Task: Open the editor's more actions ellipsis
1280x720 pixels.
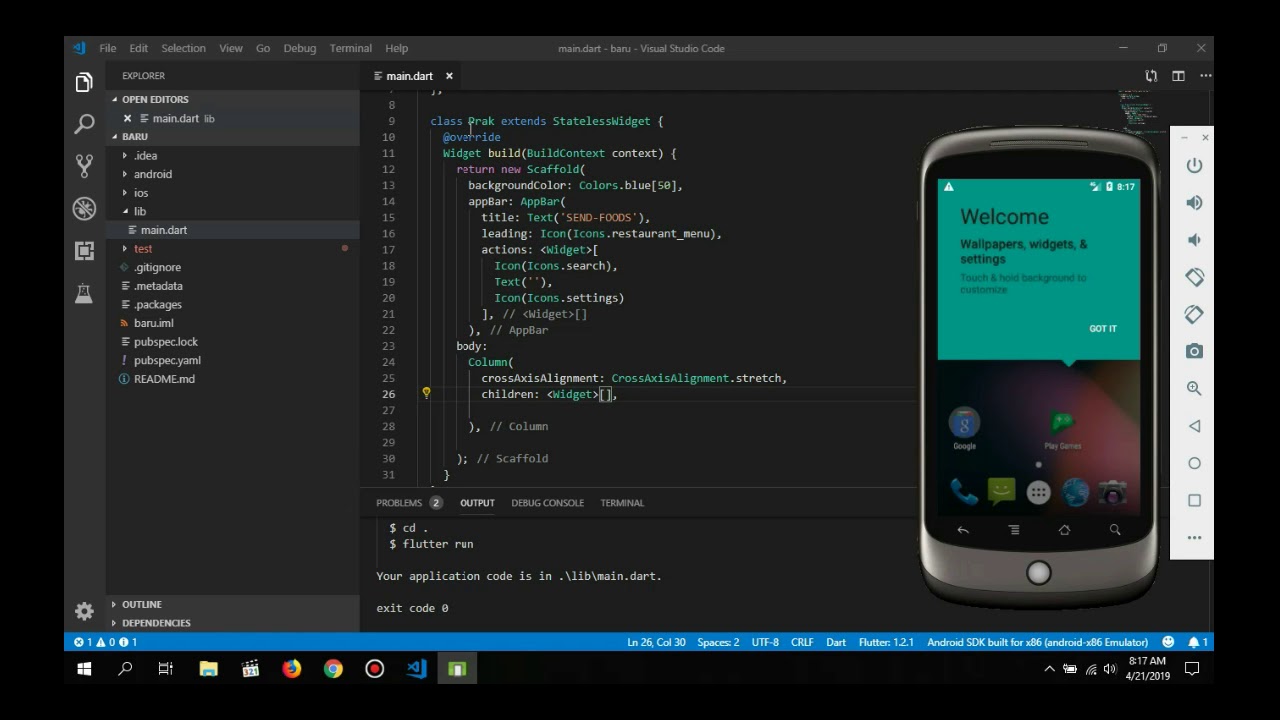Action: point(1205,76)
